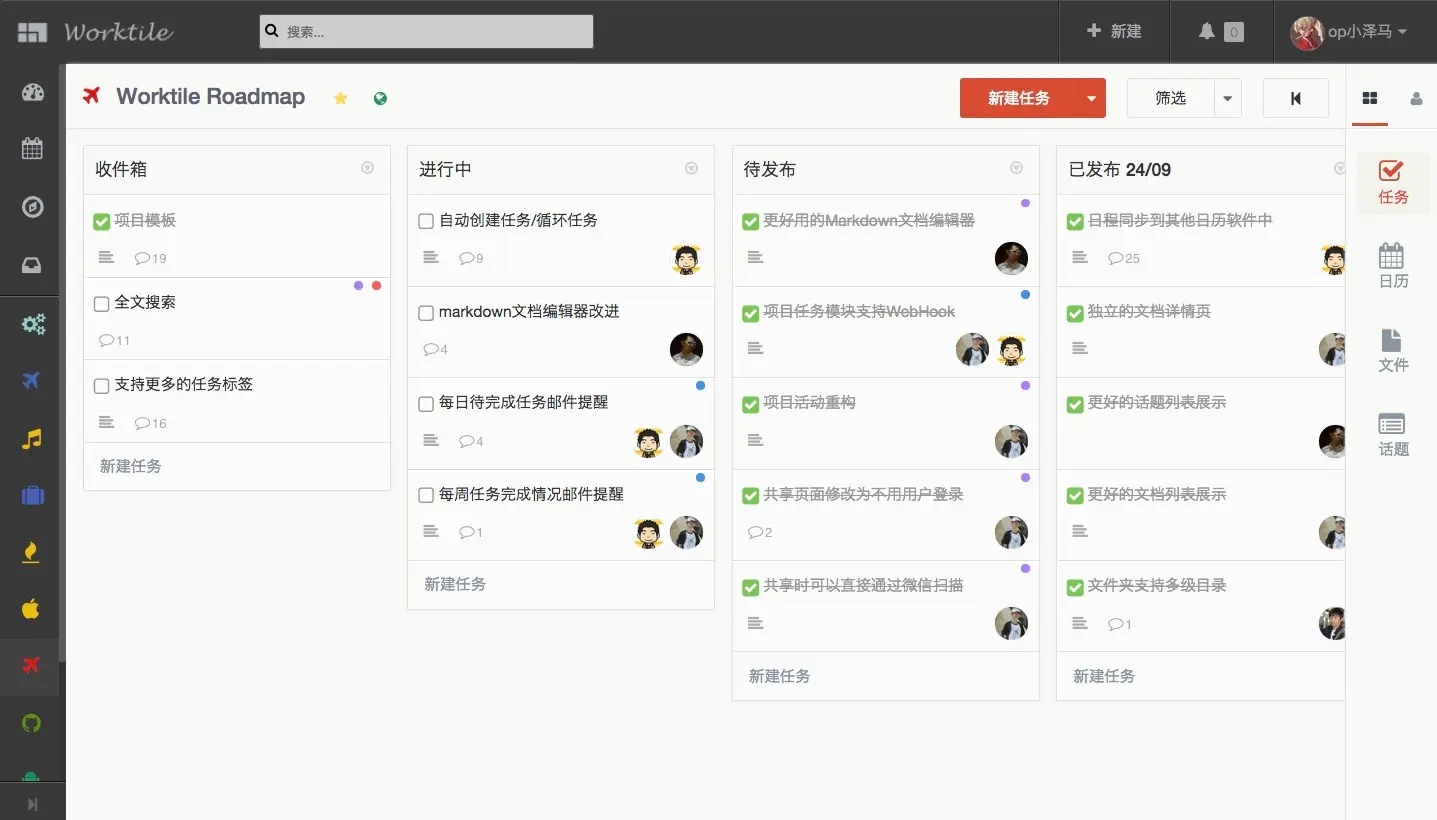
Task: Click the 筛选 filter button
Action: tap(1171, 98)
